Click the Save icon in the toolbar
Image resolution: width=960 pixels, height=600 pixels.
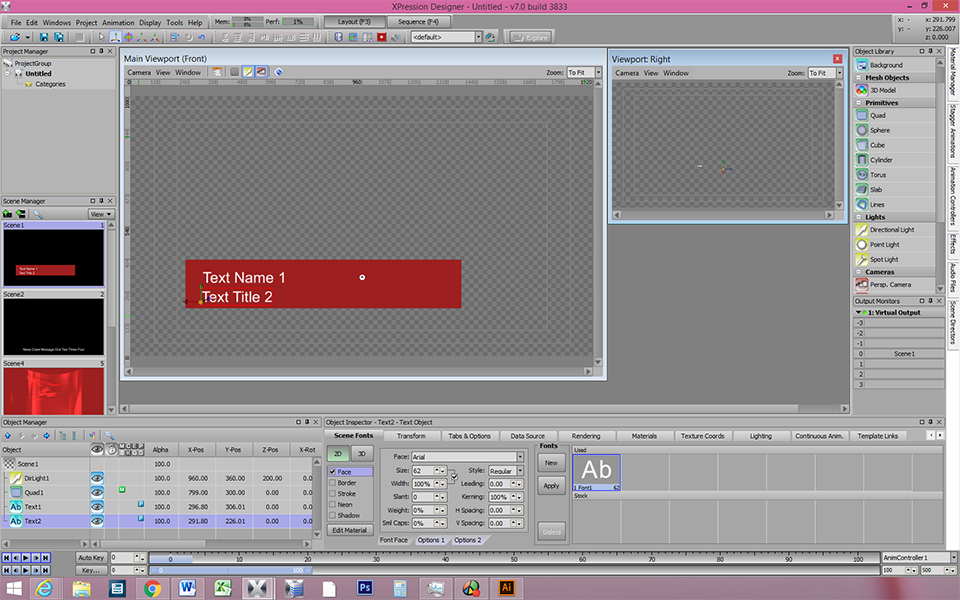pos(43,37)
